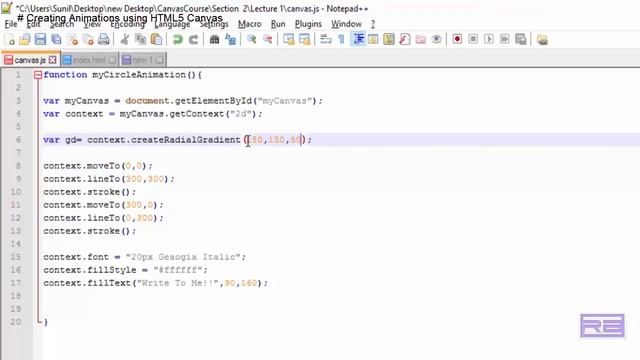Toggle word wrap in the toolbar
Screen dimensions: 640x360
click(x=326, y=39)
